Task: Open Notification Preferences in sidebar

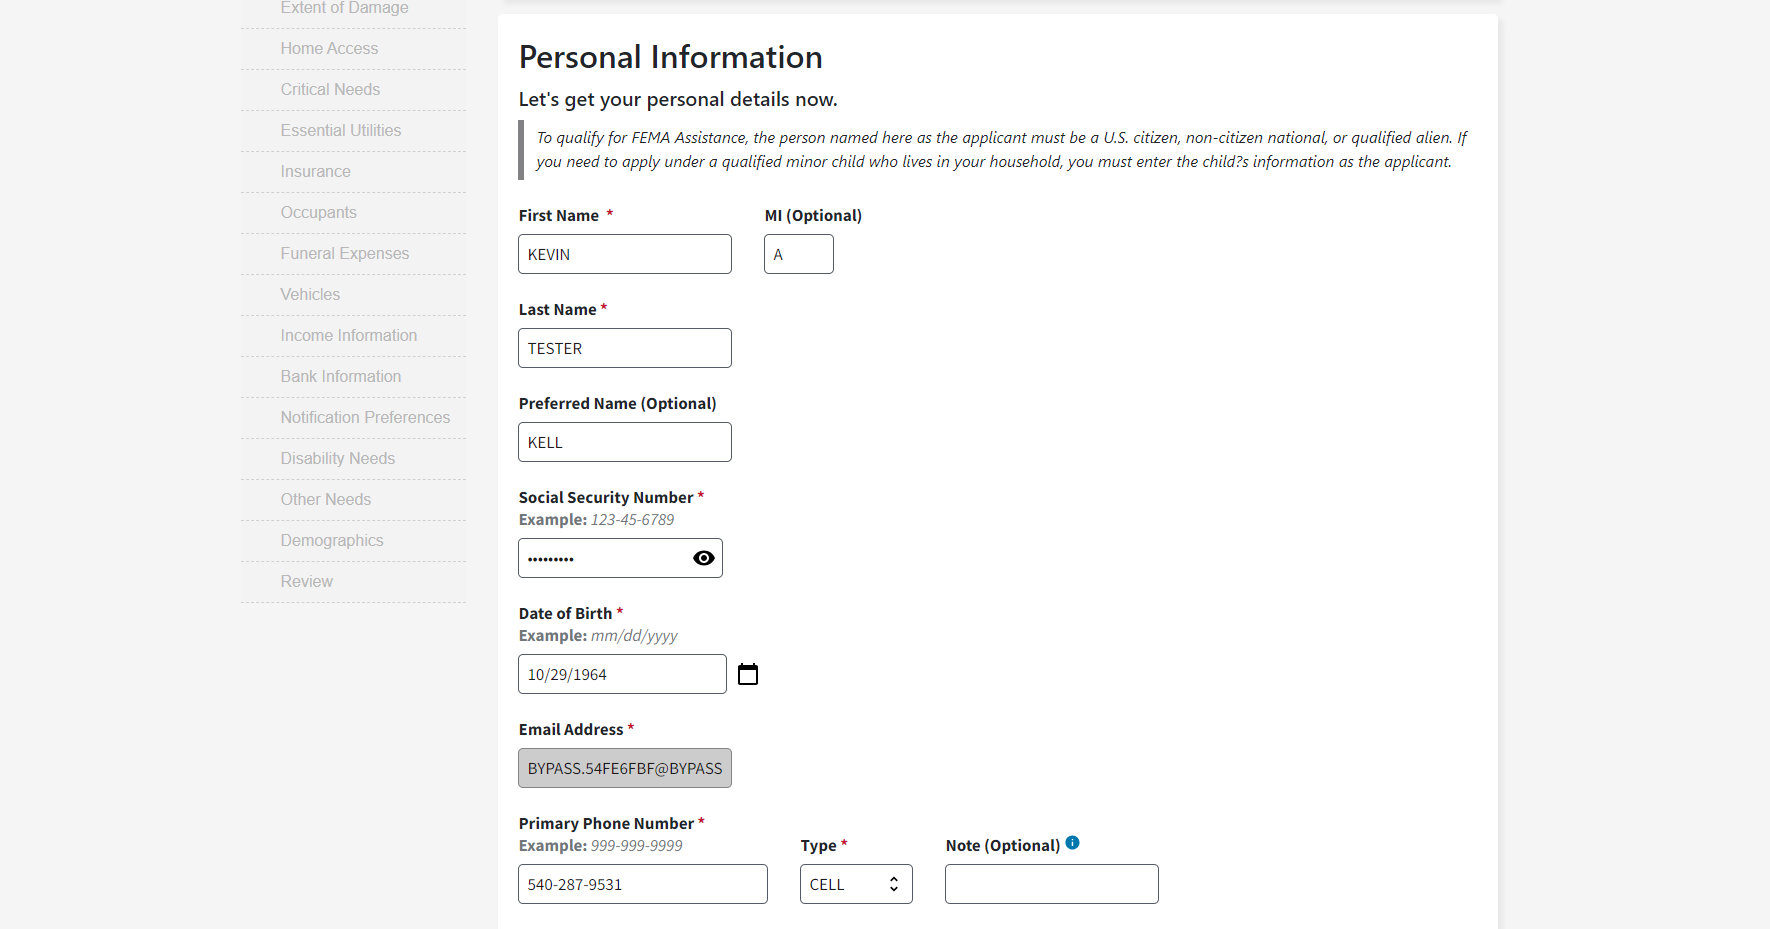Action: coord(365,418)
